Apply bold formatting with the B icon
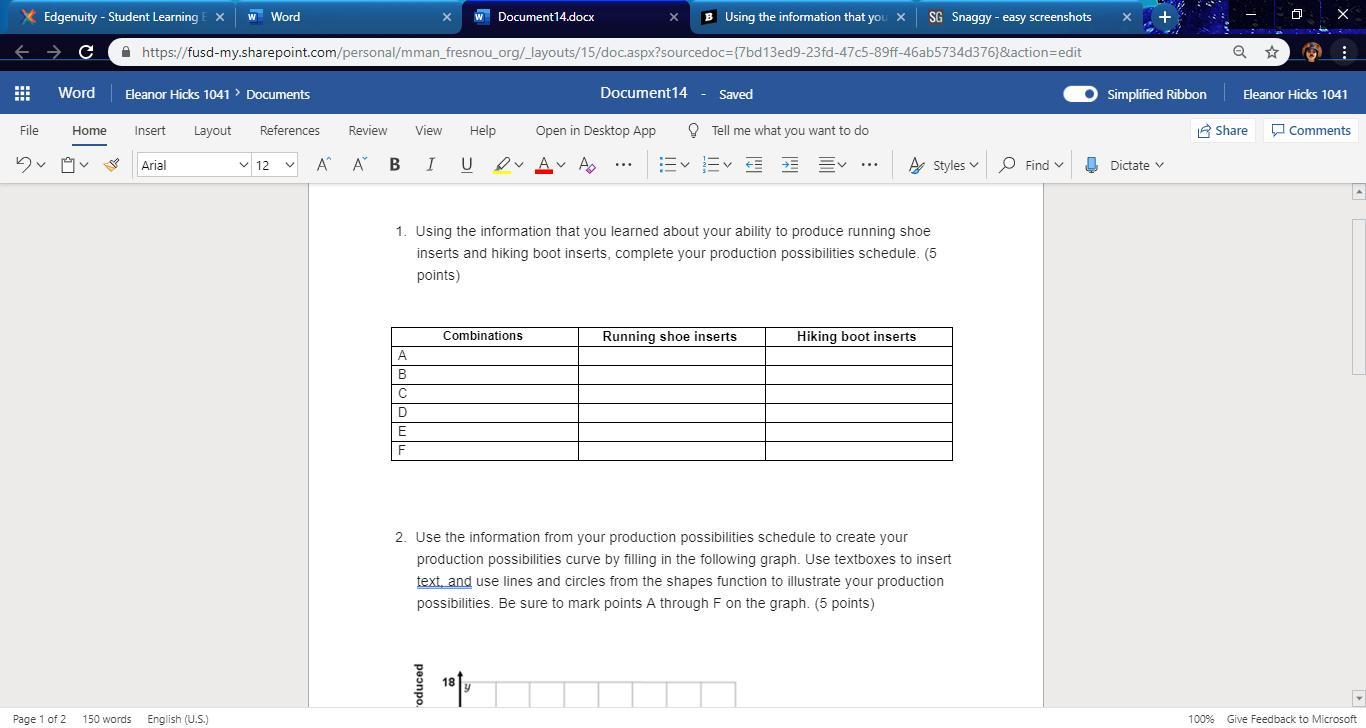Viewport: 1366px width, 728px height. (394, 165)
